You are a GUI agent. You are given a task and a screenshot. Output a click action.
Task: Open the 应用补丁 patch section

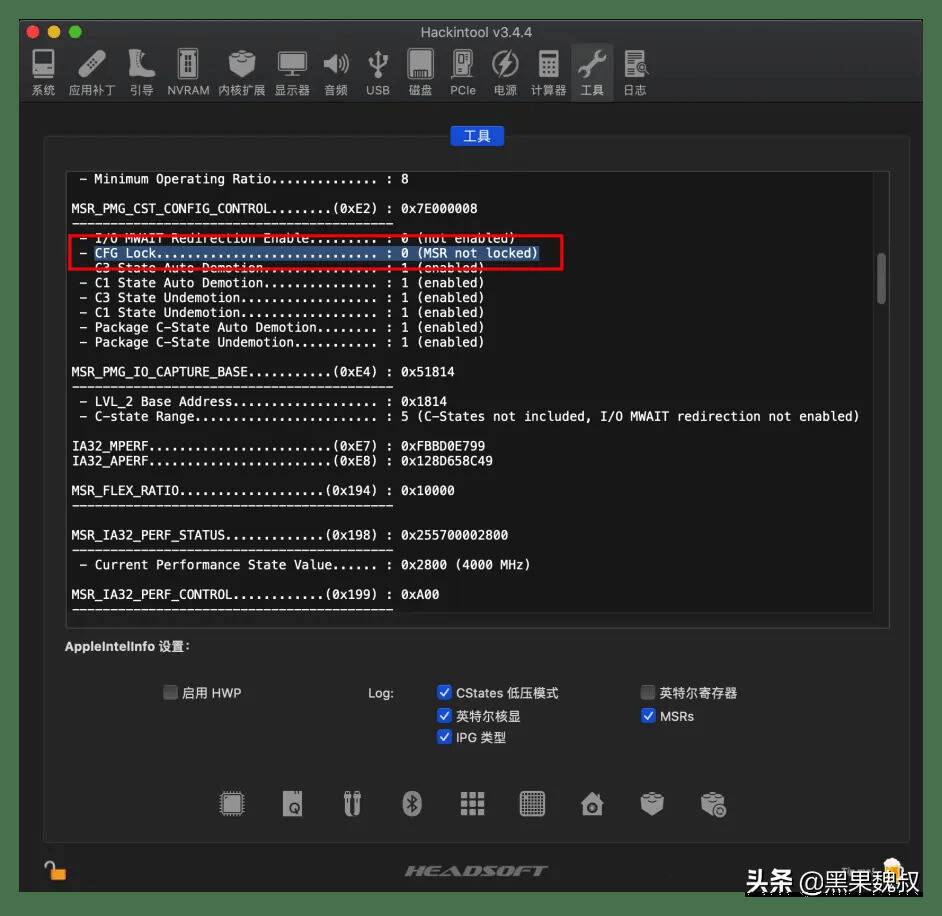[x=91, y=72]
